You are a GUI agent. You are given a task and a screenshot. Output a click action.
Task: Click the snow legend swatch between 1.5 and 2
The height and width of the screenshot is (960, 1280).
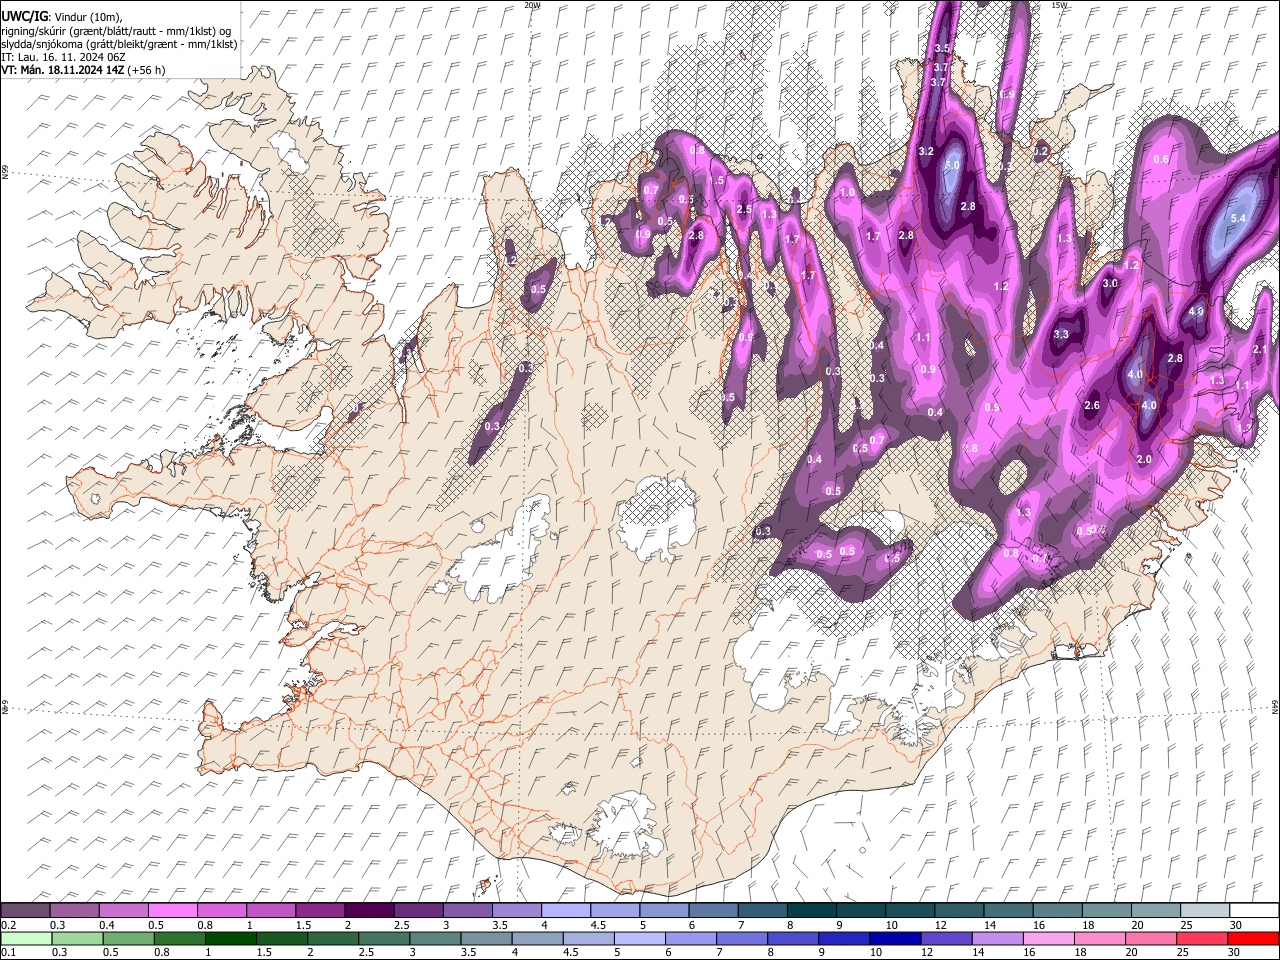coord(319,910)
